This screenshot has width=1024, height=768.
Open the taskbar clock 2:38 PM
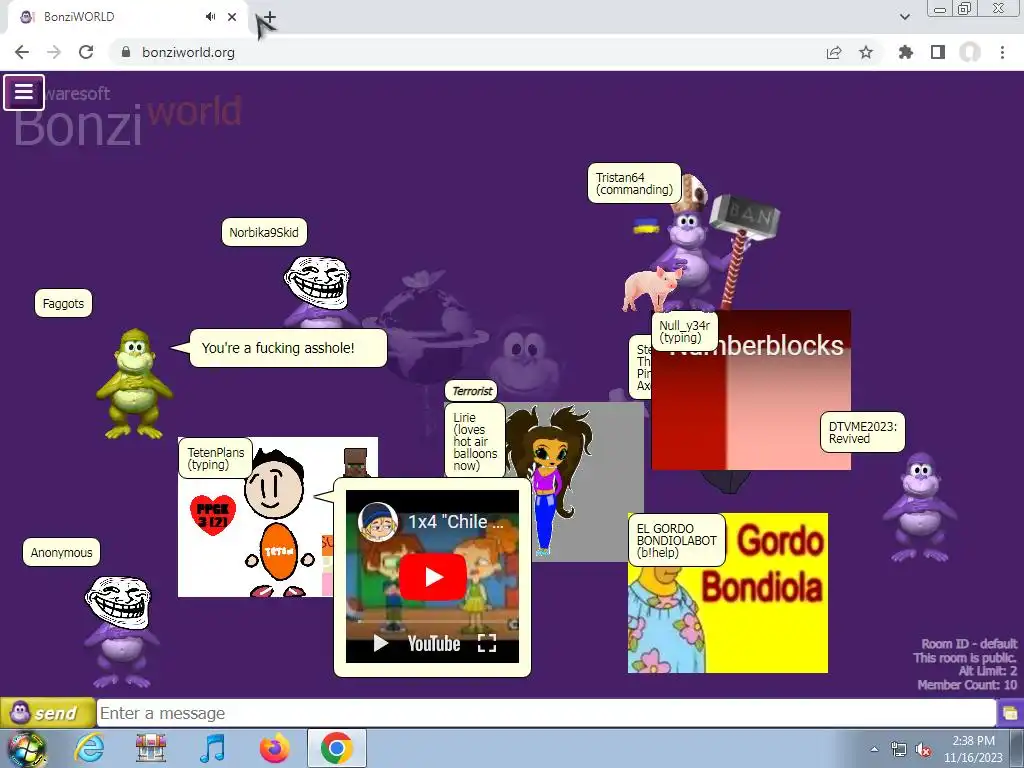coord(973,749)
